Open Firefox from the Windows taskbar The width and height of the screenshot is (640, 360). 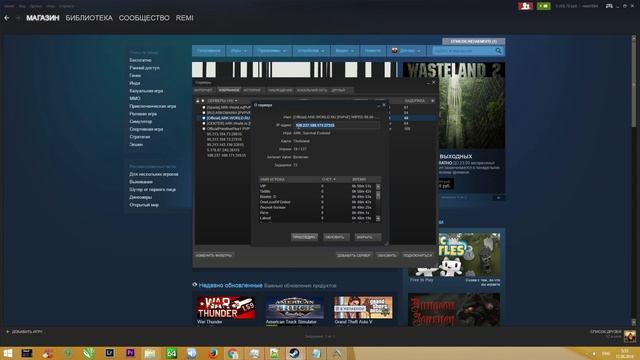pos(213,353)
